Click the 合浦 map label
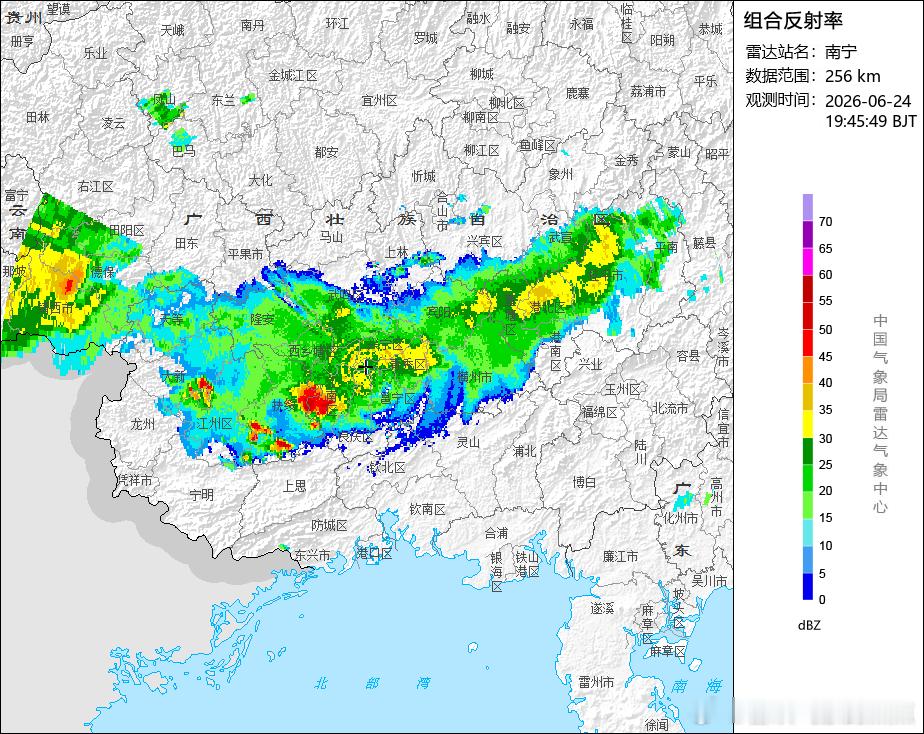Image resolution: width=924 pixels, height=734 pixels. coord(496,533)
